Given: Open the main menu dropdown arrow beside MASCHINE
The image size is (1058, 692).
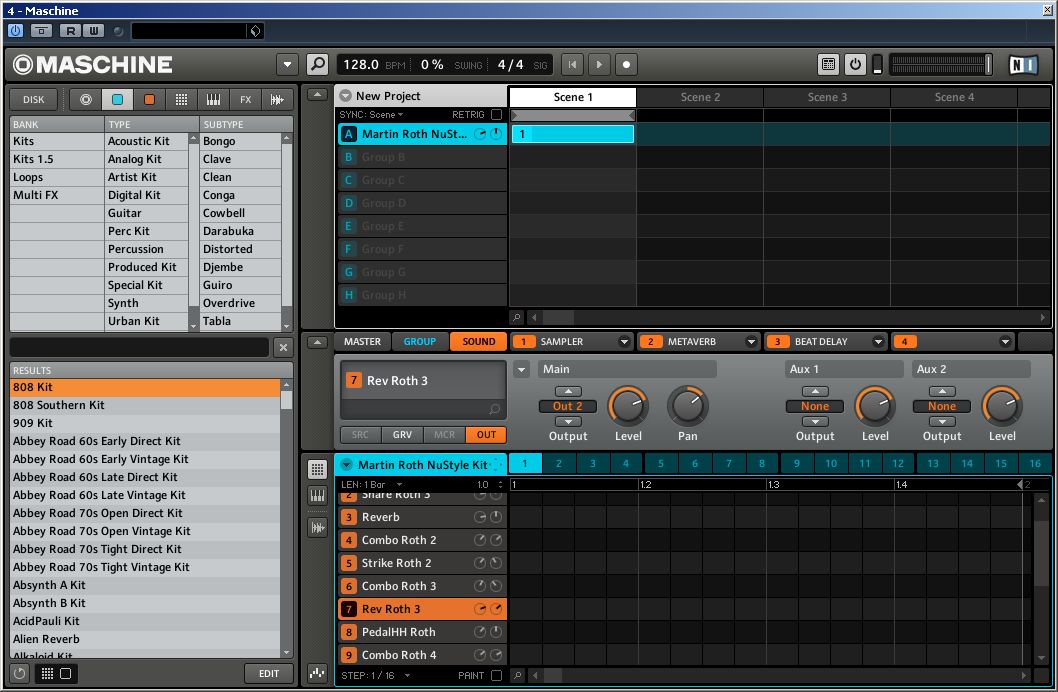Looking at the screenshot, I should click(287, 64).
